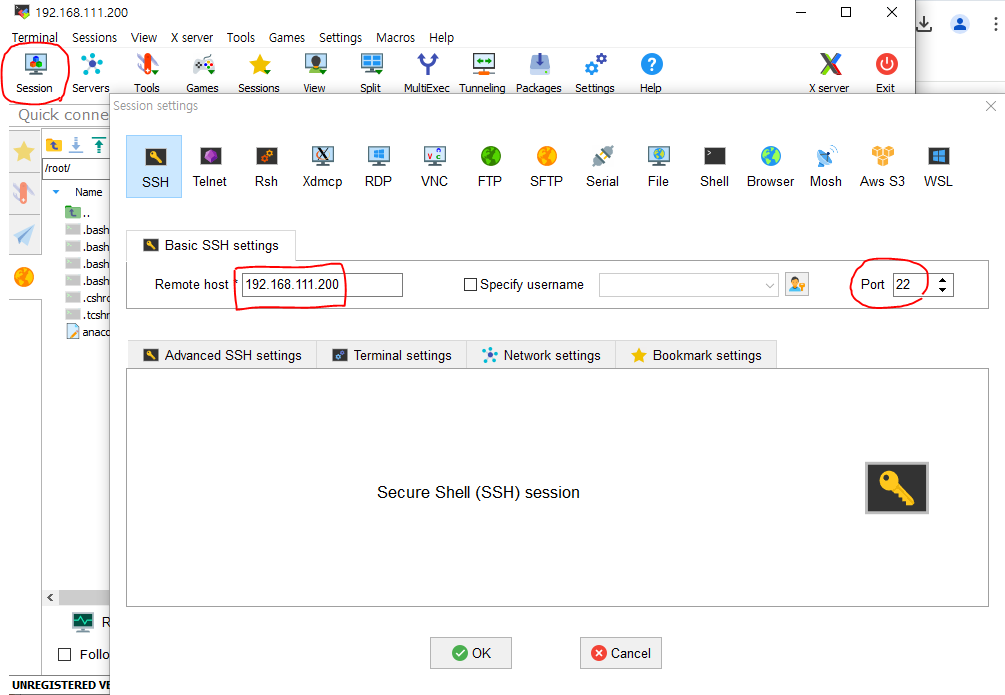Open the Sessions menu in menu bar
The image size is (1005, 695).
(94, 37)
